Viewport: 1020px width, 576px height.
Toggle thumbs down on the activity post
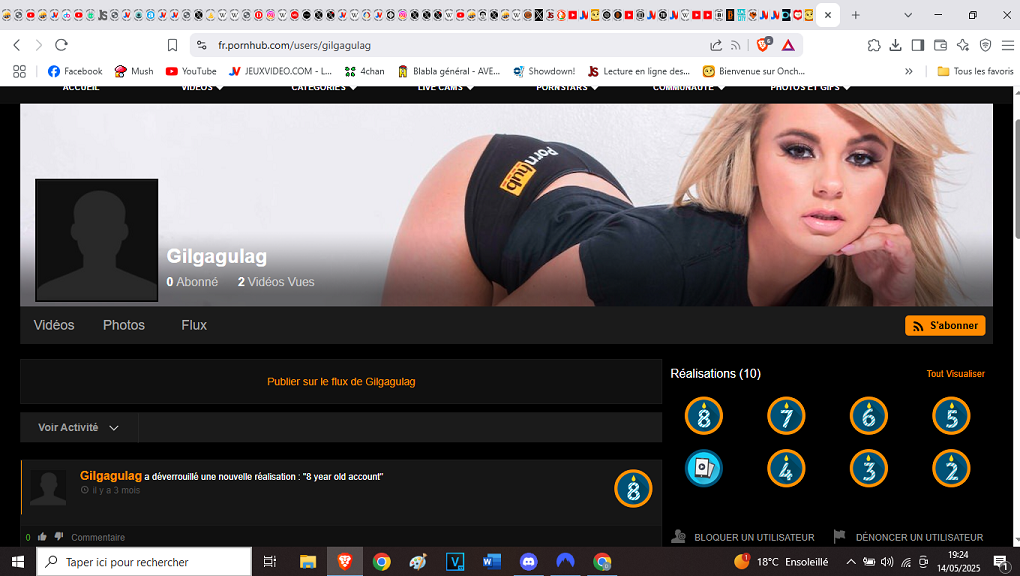pos(58,537)
